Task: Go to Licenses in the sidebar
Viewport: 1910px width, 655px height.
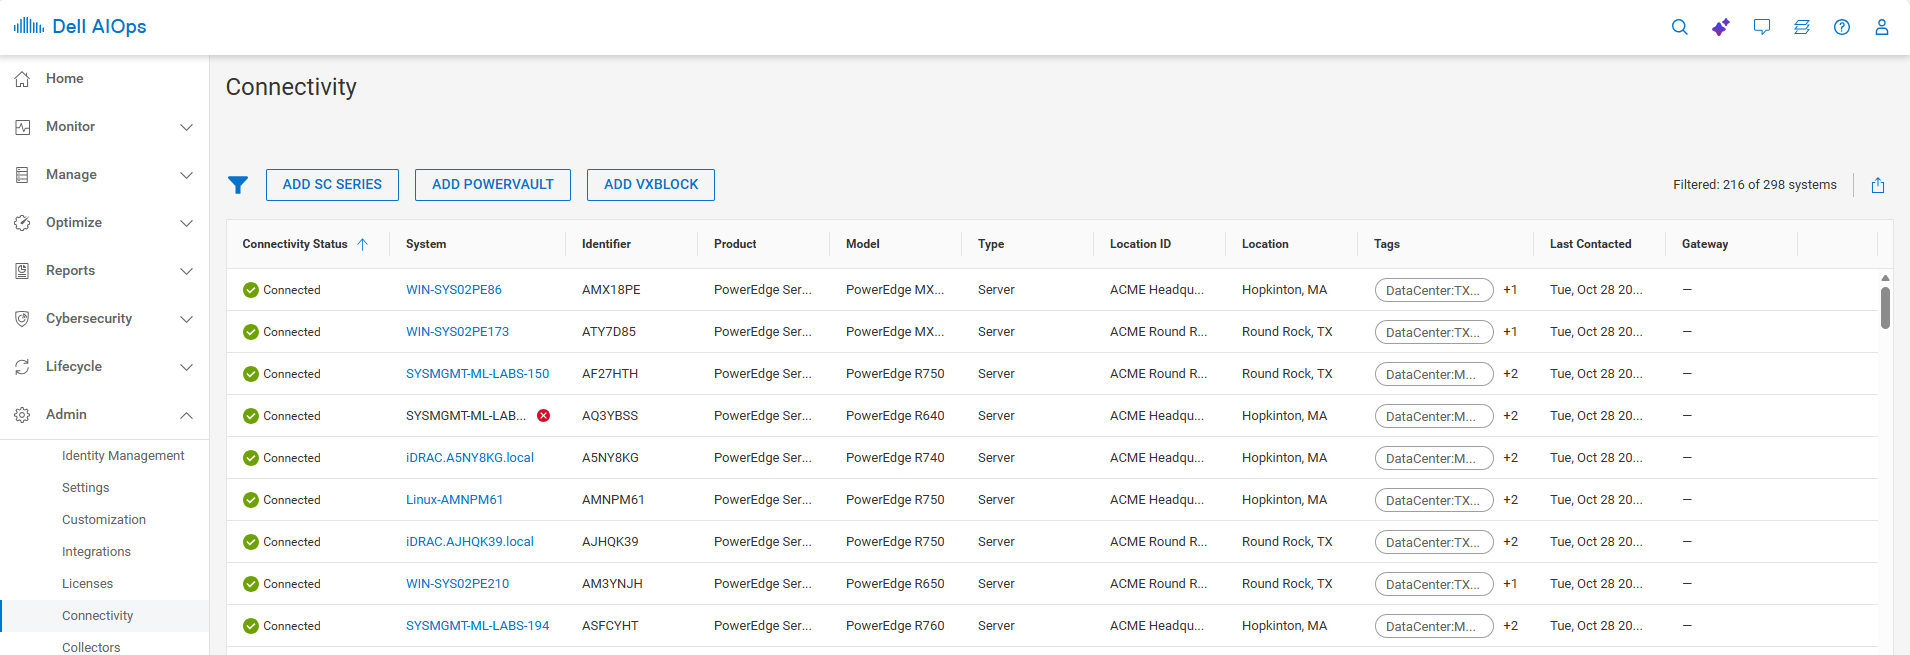Action: coord(87,584)
